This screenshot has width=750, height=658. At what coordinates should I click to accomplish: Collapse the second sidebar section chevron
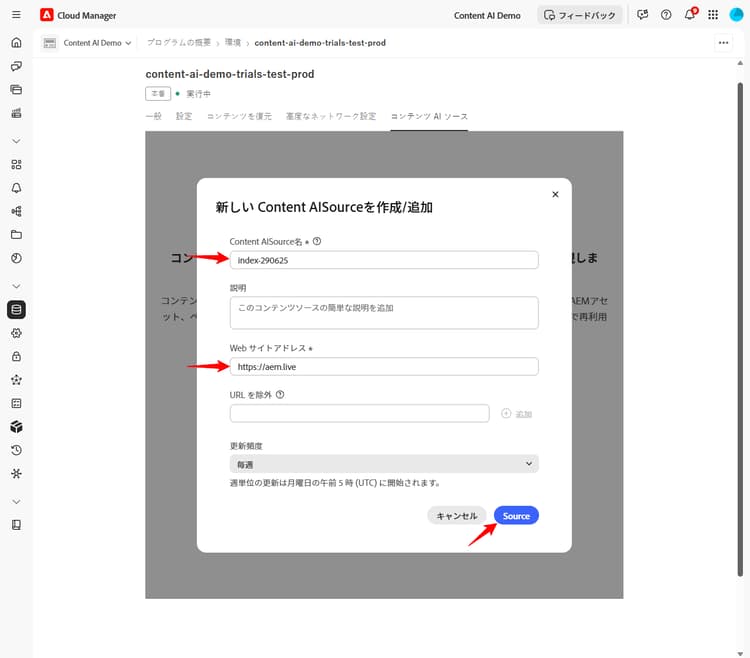(x=16, y=286)
